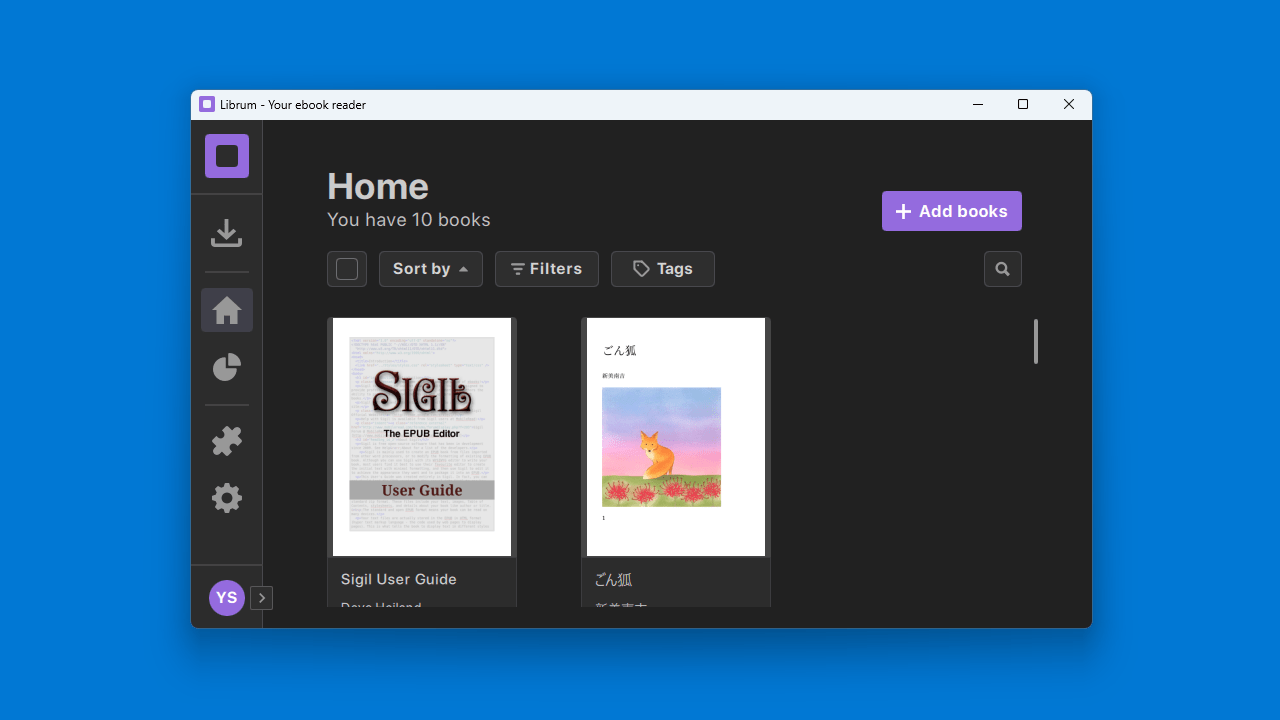Image resolution: width=1280 pixels, height=720 pixels.
Task: Open the Sort by dropdown
Action: (431, 269)
